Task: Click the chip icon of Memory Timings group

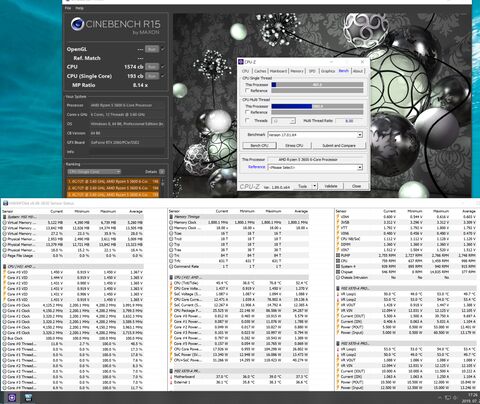Action: tap(171, 217)
